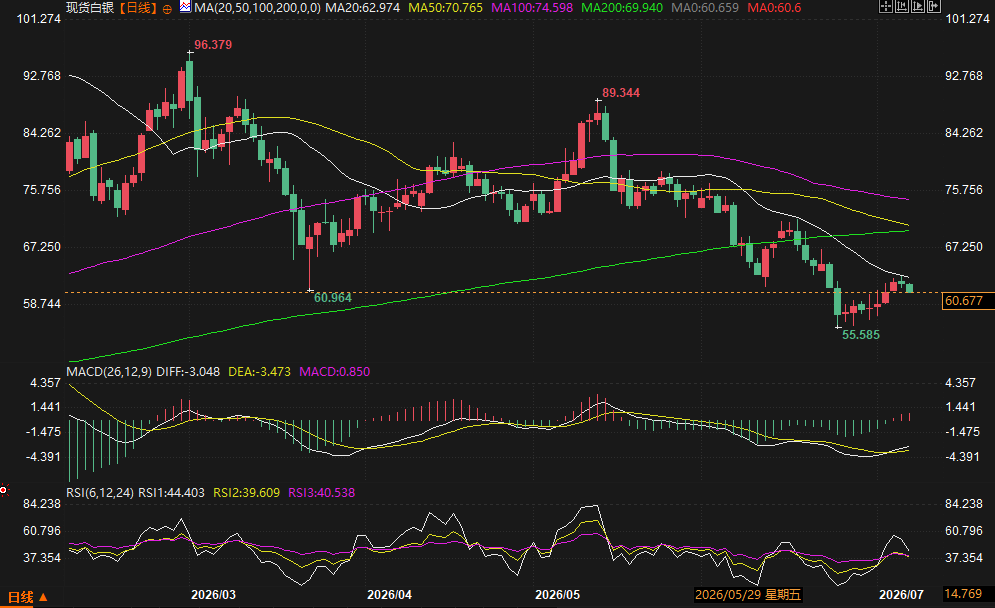Click the red sun marker on left edge

[3, 490]
